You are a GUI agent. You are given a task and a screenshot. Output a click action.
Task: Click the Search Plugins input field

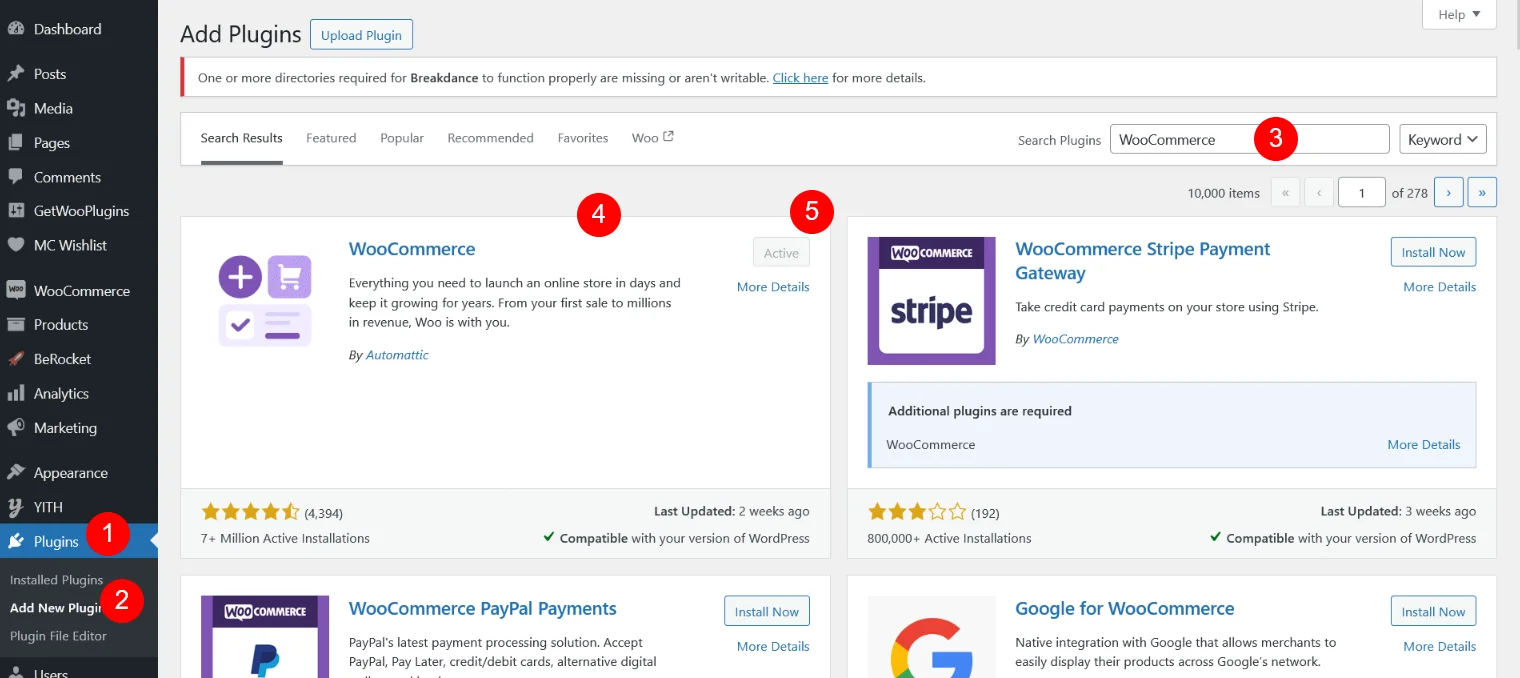click(1250, 139)
